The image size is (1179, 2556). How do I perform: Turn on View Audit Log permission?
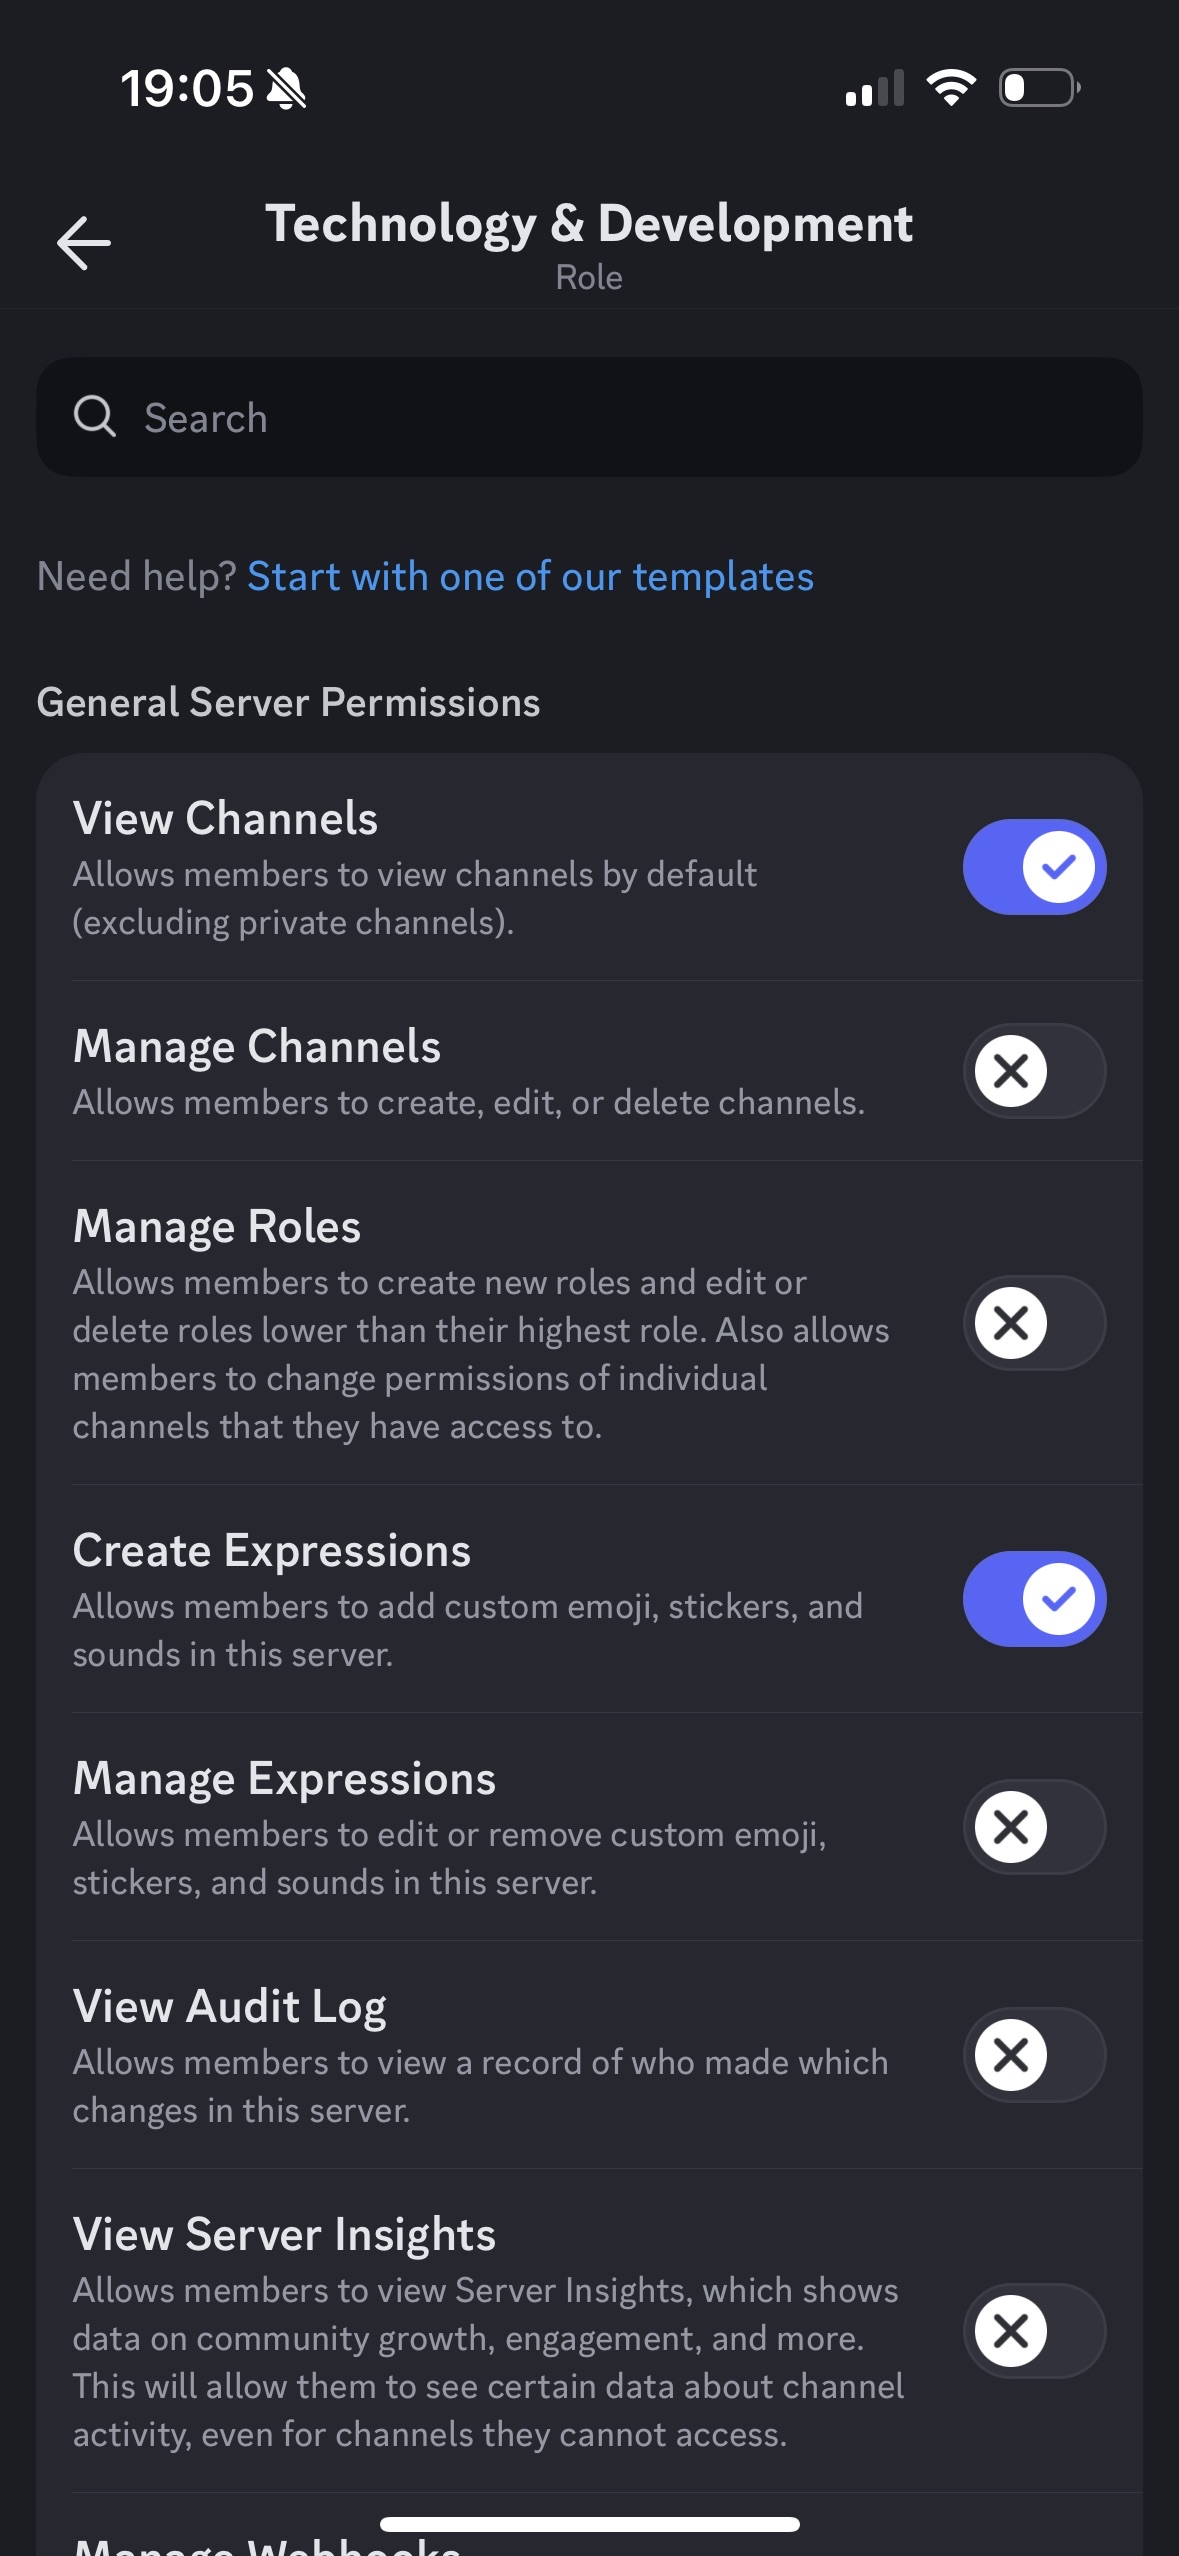coord(1034,2055)
